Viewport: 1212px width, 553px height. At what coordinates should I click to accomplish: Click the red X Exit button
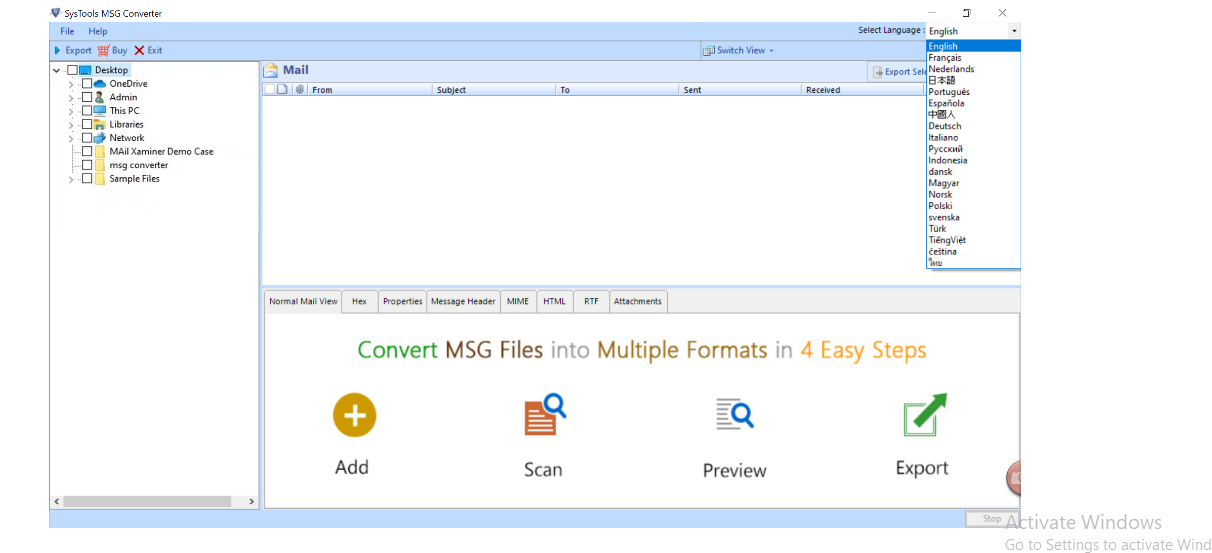click(x=148, y=50)
